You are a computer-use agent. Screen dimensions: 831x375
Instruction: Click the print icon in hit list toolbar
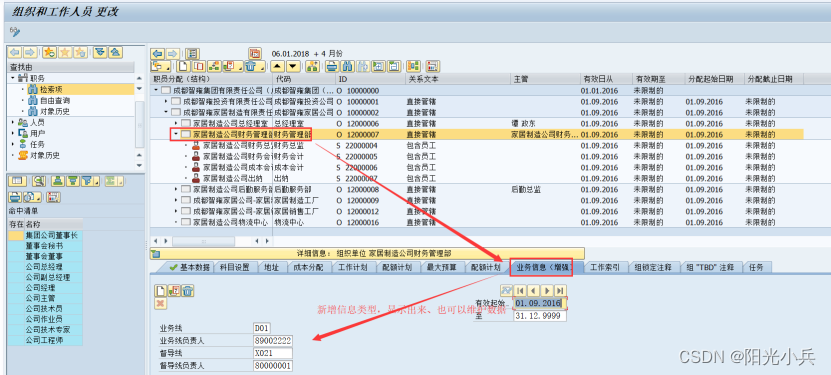tap(15, 197)
